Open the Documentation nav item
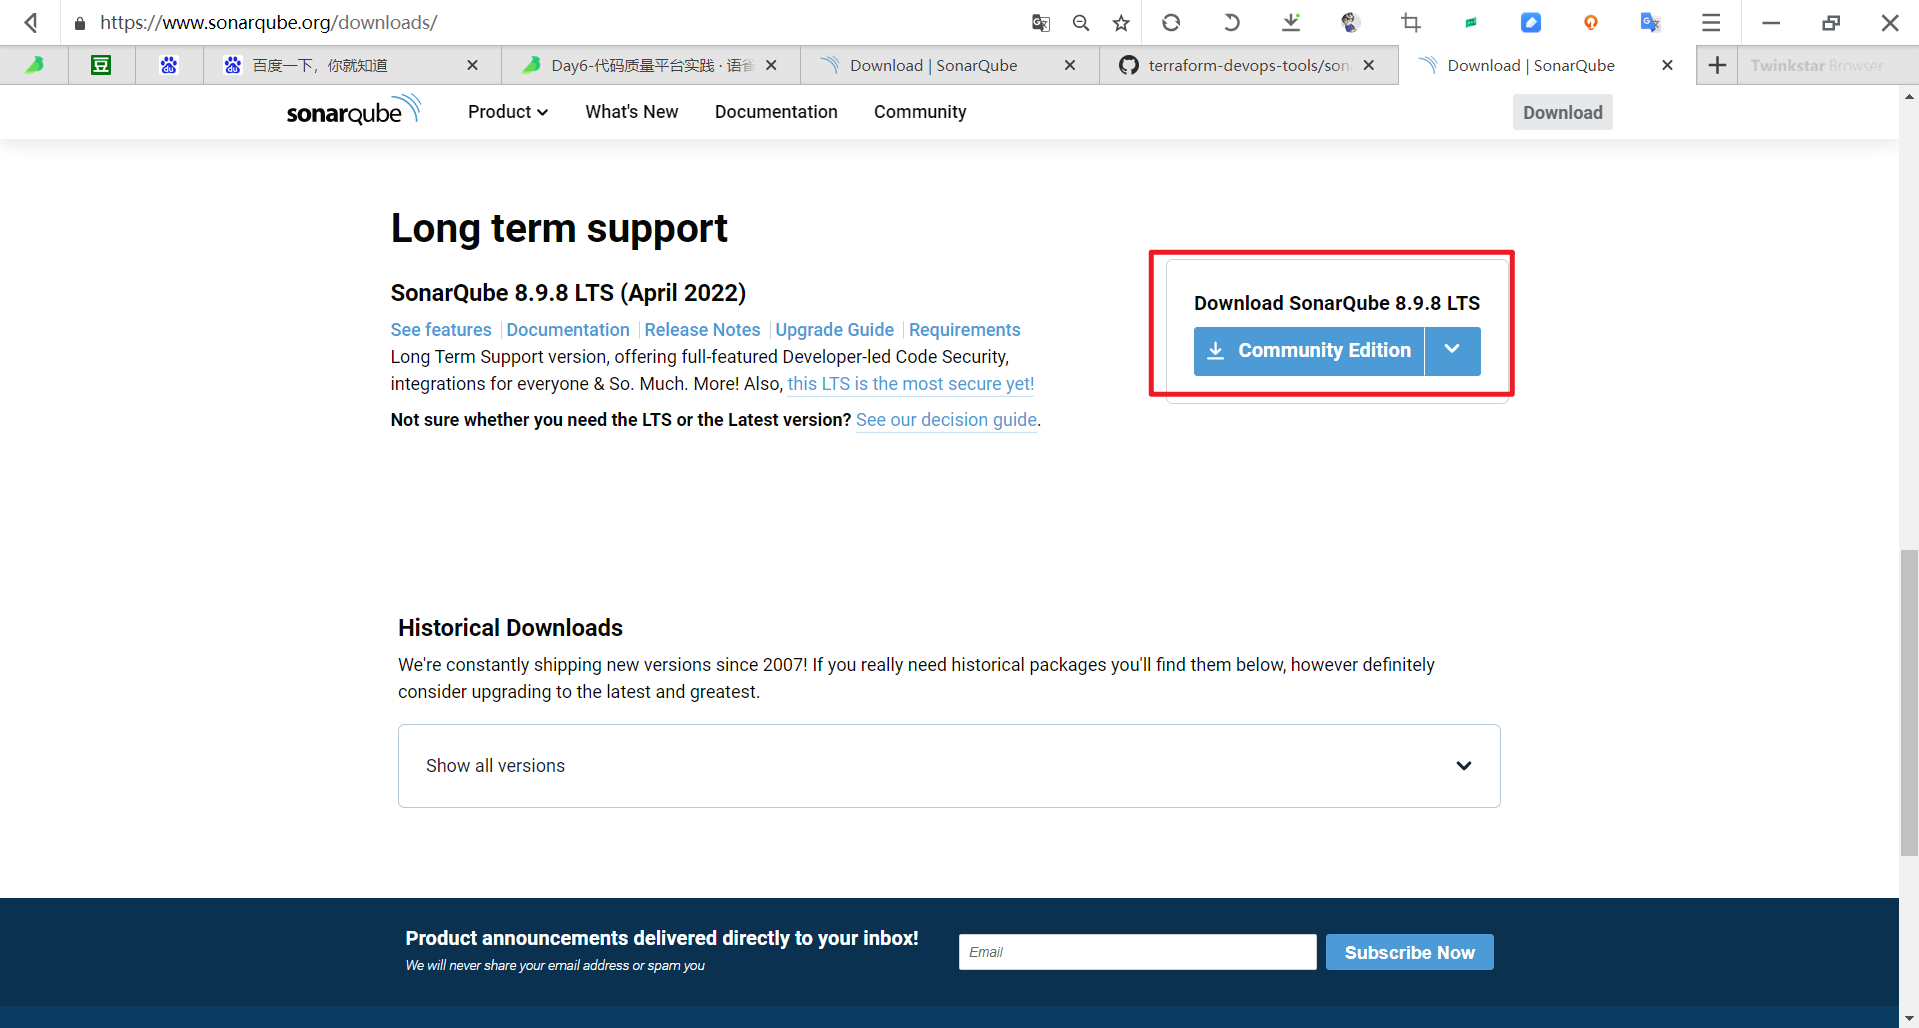The width and height of the screenshot is (1919, 1028). pyautogui.click(x=776, y=112)
